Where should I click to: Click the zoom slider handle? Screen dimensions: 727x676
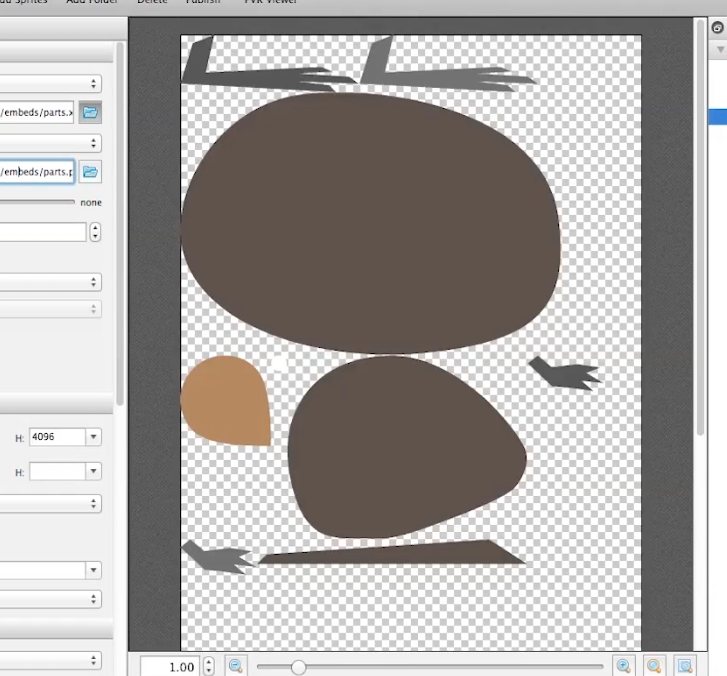[299, 667]
